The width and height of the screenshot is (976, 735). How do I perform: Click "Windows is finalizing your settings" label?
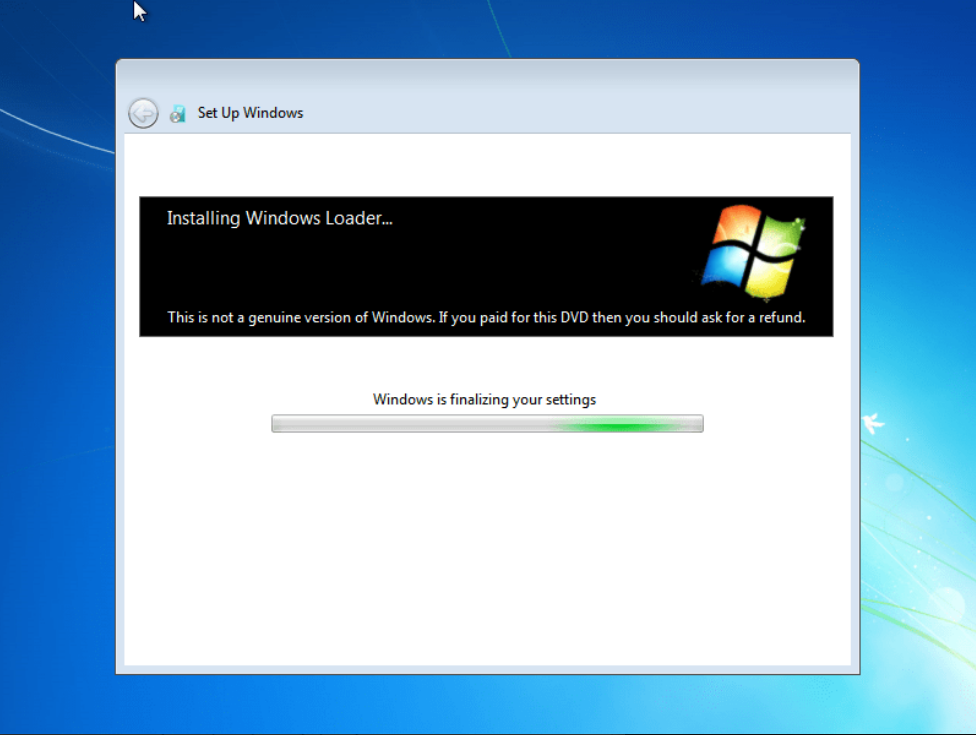[x=484, y=400]
